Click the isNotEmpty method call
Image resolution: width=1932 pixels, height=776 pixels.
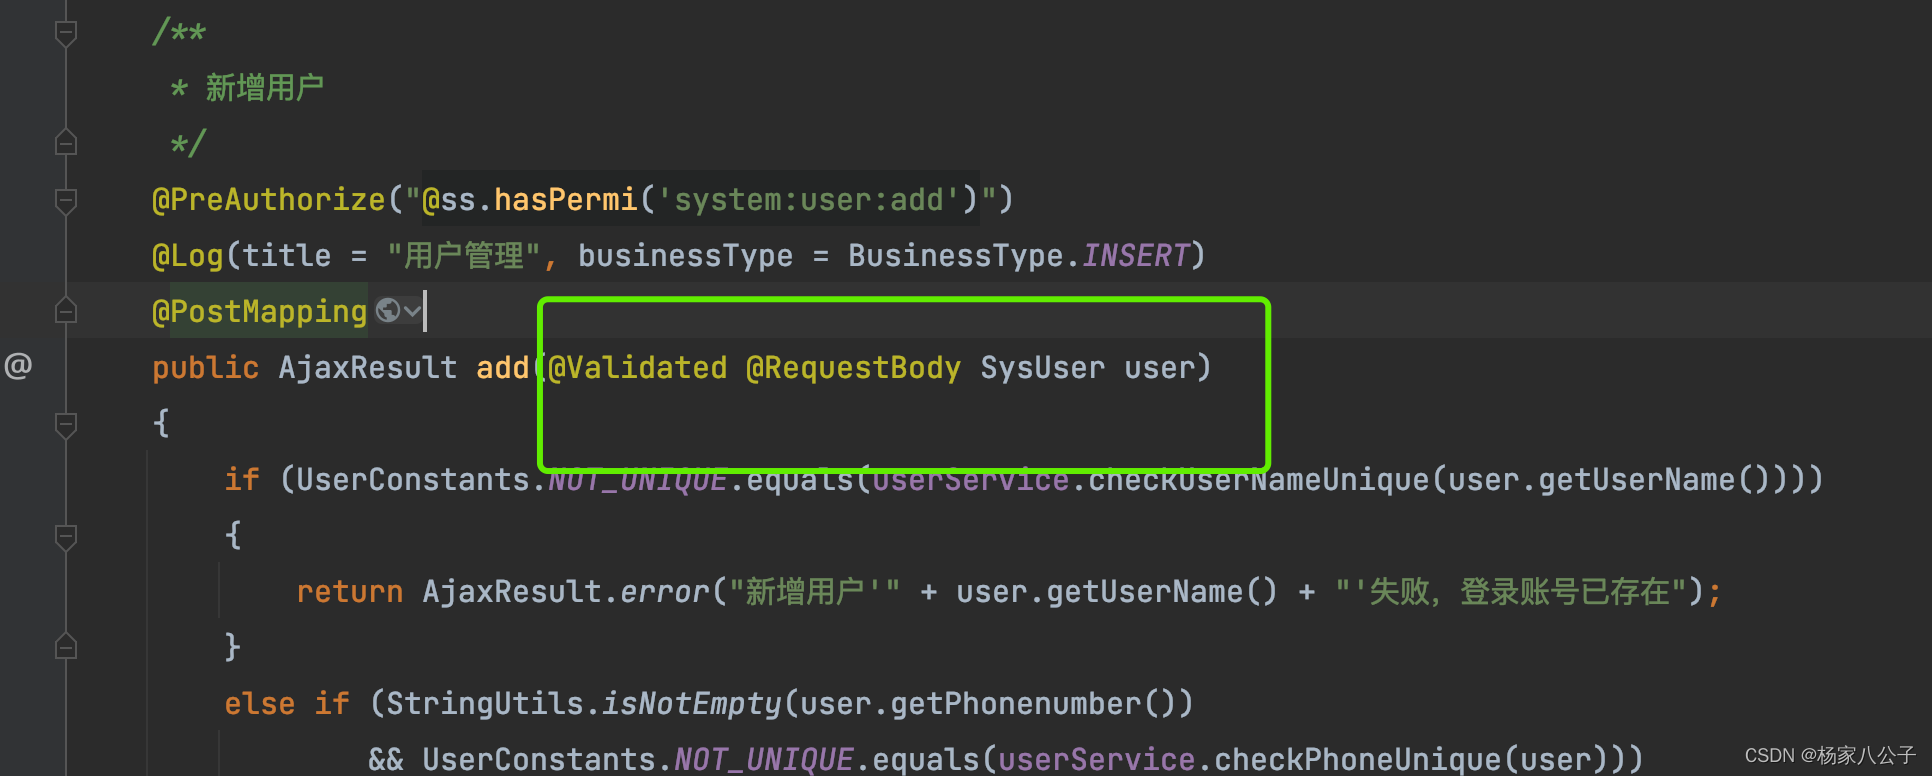[x=692, y=704]
